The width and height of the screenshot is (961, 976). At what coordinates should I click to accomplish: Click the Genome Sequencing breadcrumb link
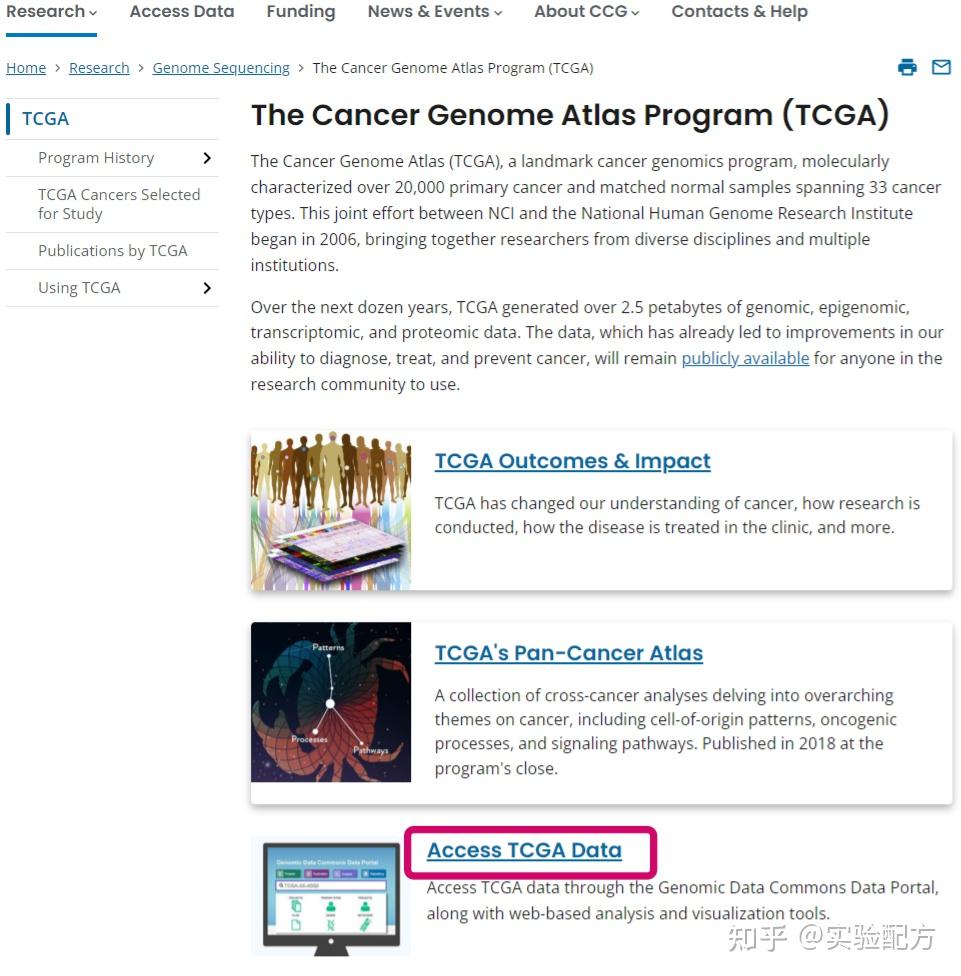coord(221,68)
